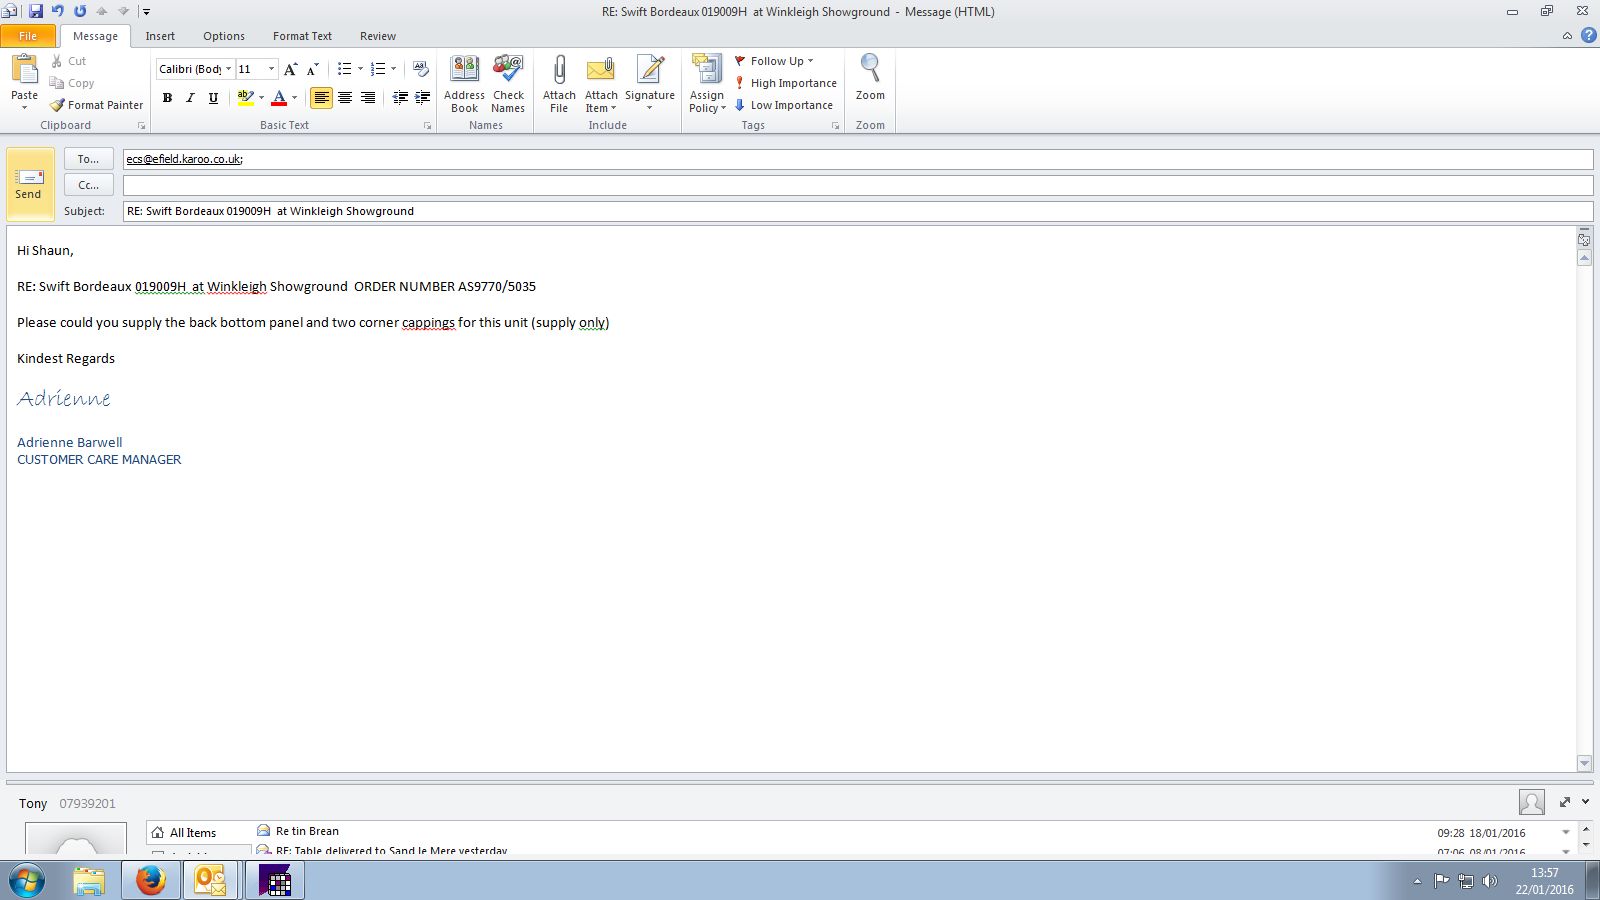Mark message as Low Importance

(x=784, y=105)
